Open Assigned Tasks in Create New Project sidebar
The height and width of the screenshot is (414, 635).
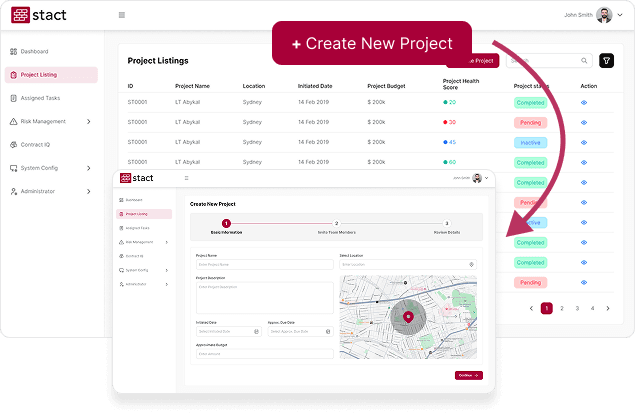click(134, 228)
